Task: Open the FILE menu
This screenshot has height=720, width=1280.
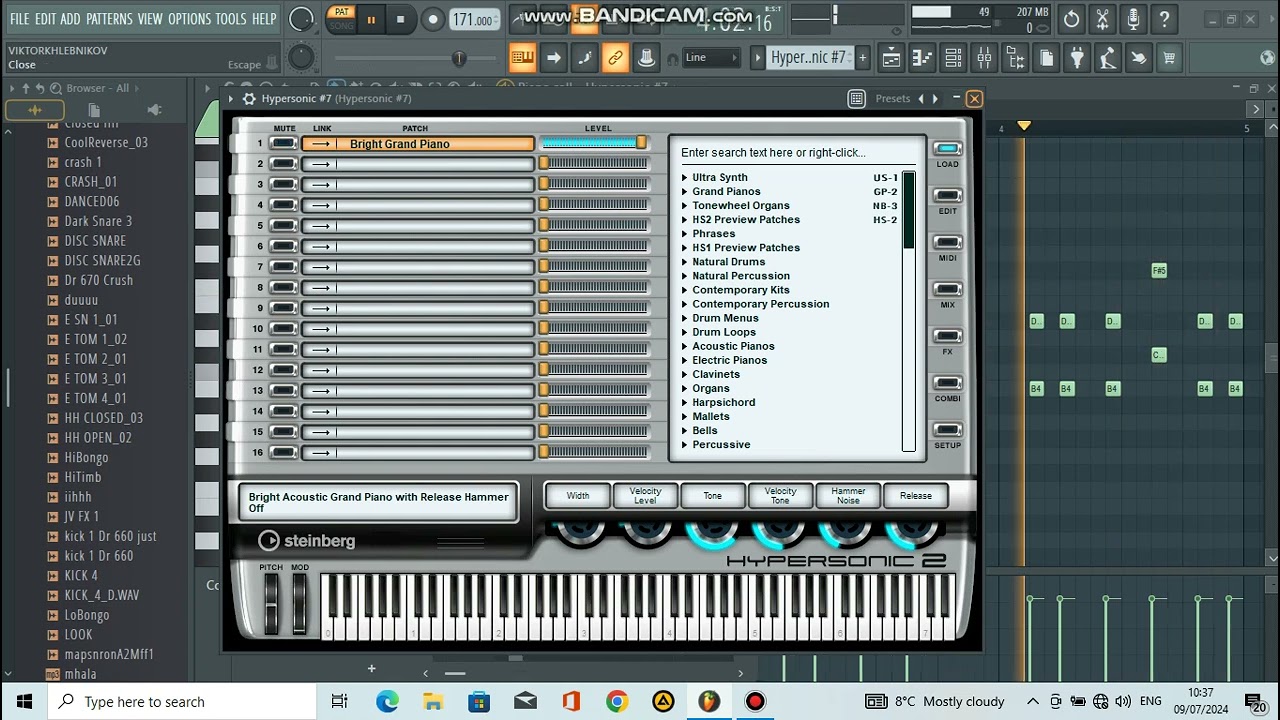Action: pyautogui.click(x=20, y=19)
